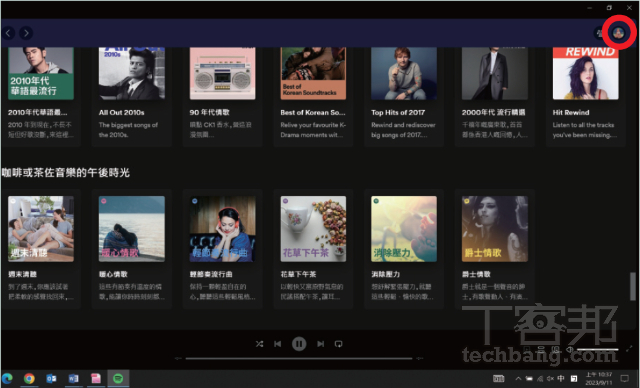The width and height of the screenshot is (640, 388).
Task: Click 'Listen to all the tracks' description
Action: (x=584, y=130)
